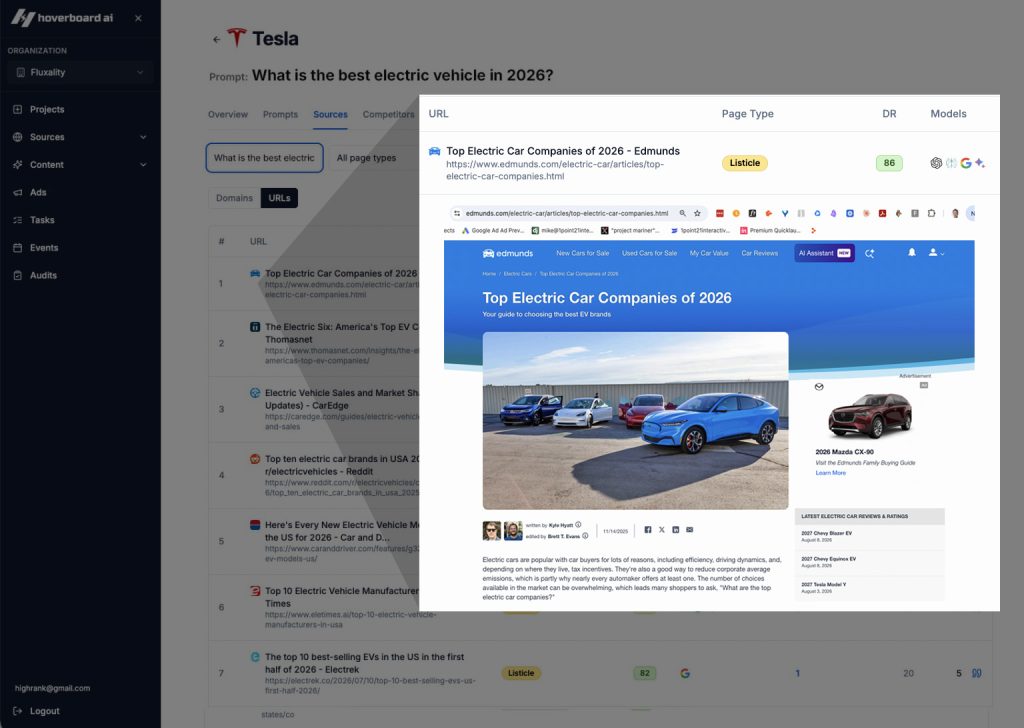Click the Tesla brand logo

point(236,38)
